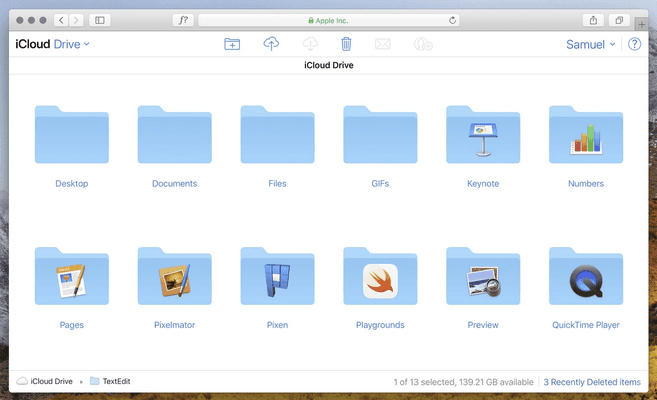Click the Apple Inc. address bar
This screenshot has width=657, height=400.
coord(328,20)
